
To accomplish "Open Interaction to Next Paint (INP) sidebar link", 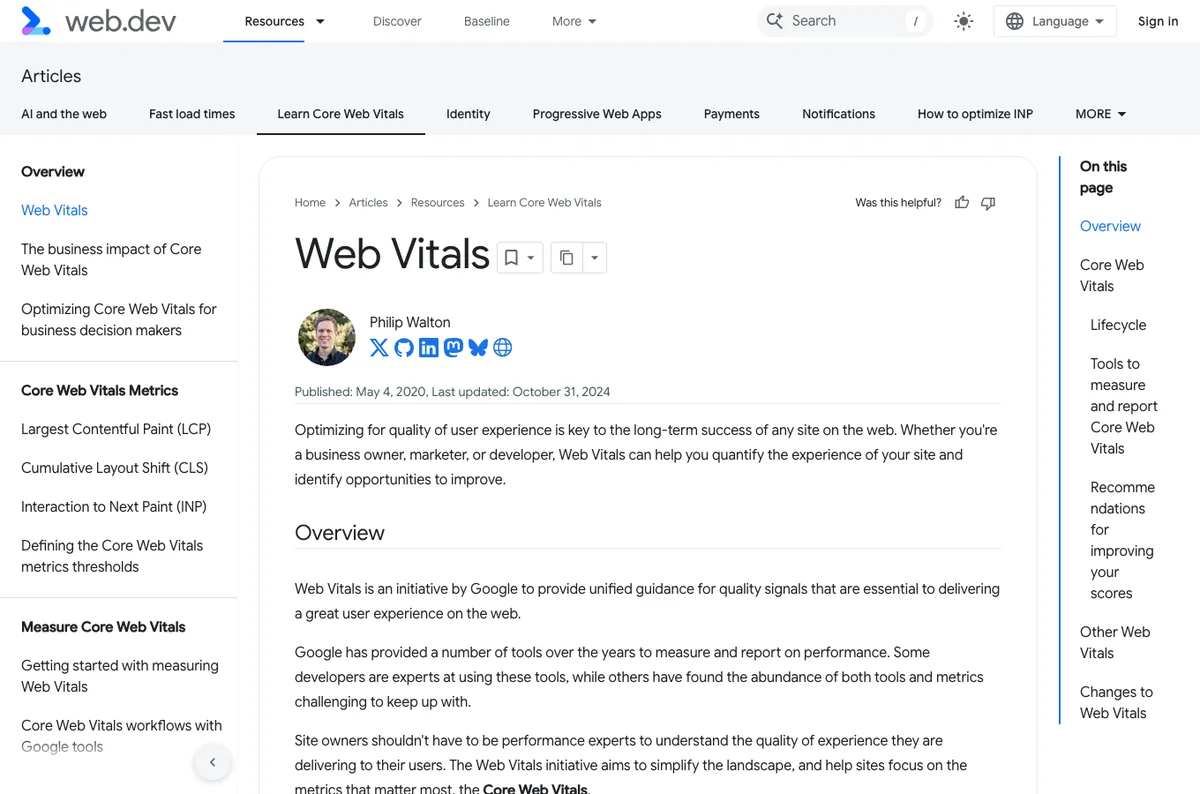I will click(x=114, y=507).
